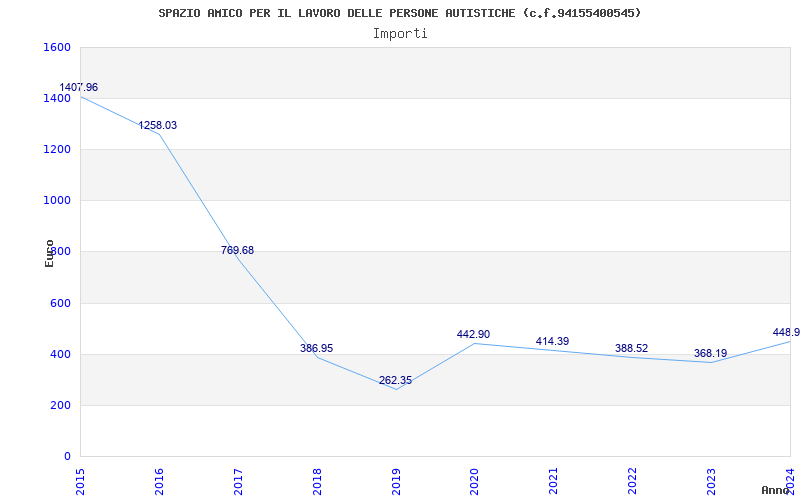
Task: Click the 1600 y-axis tick label
Action: point(57,47)
